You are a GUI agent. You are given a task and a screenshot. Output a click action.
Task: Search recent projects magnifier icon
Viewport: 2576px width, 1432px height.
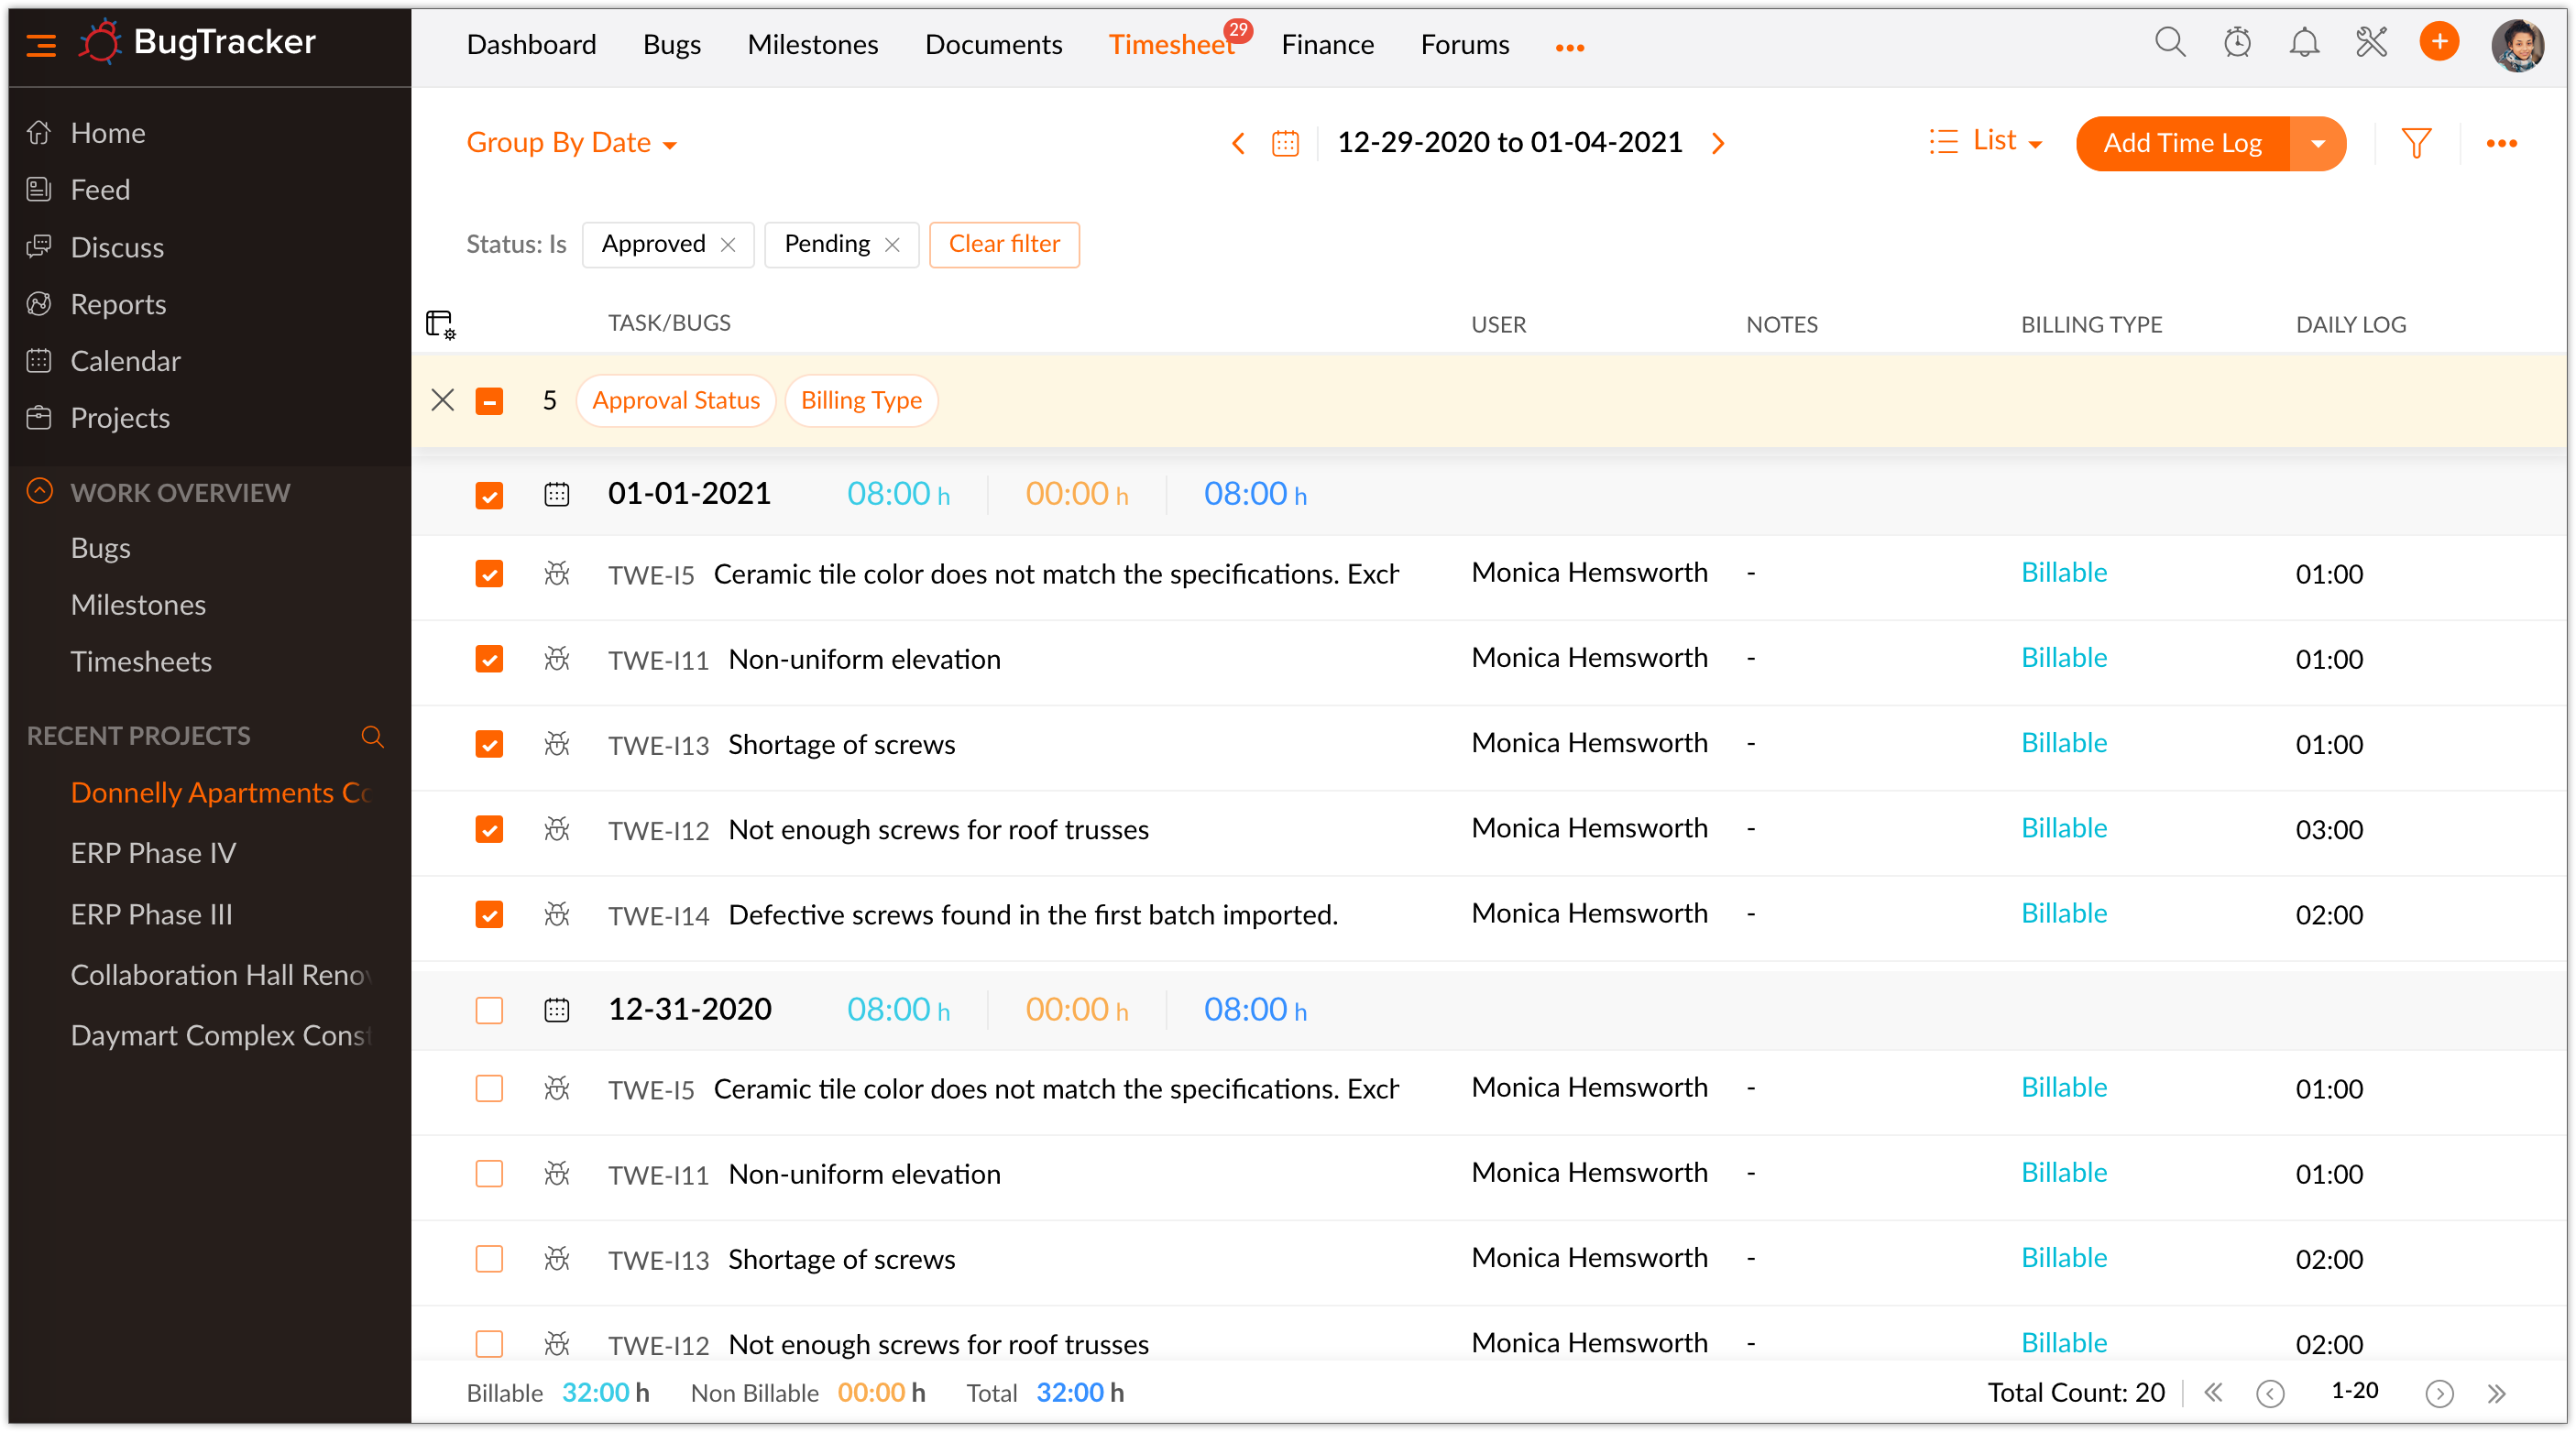(x=372, y=736)
